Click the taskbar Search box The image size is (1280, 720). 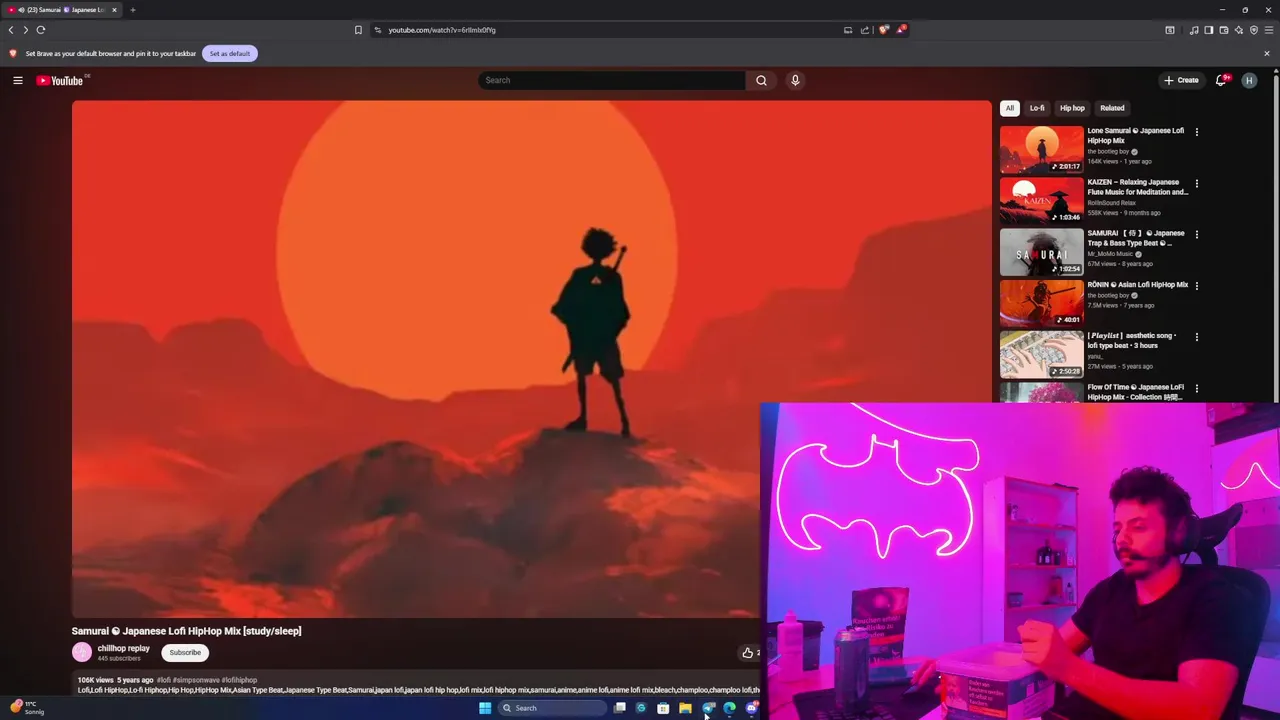coord(552,708)
